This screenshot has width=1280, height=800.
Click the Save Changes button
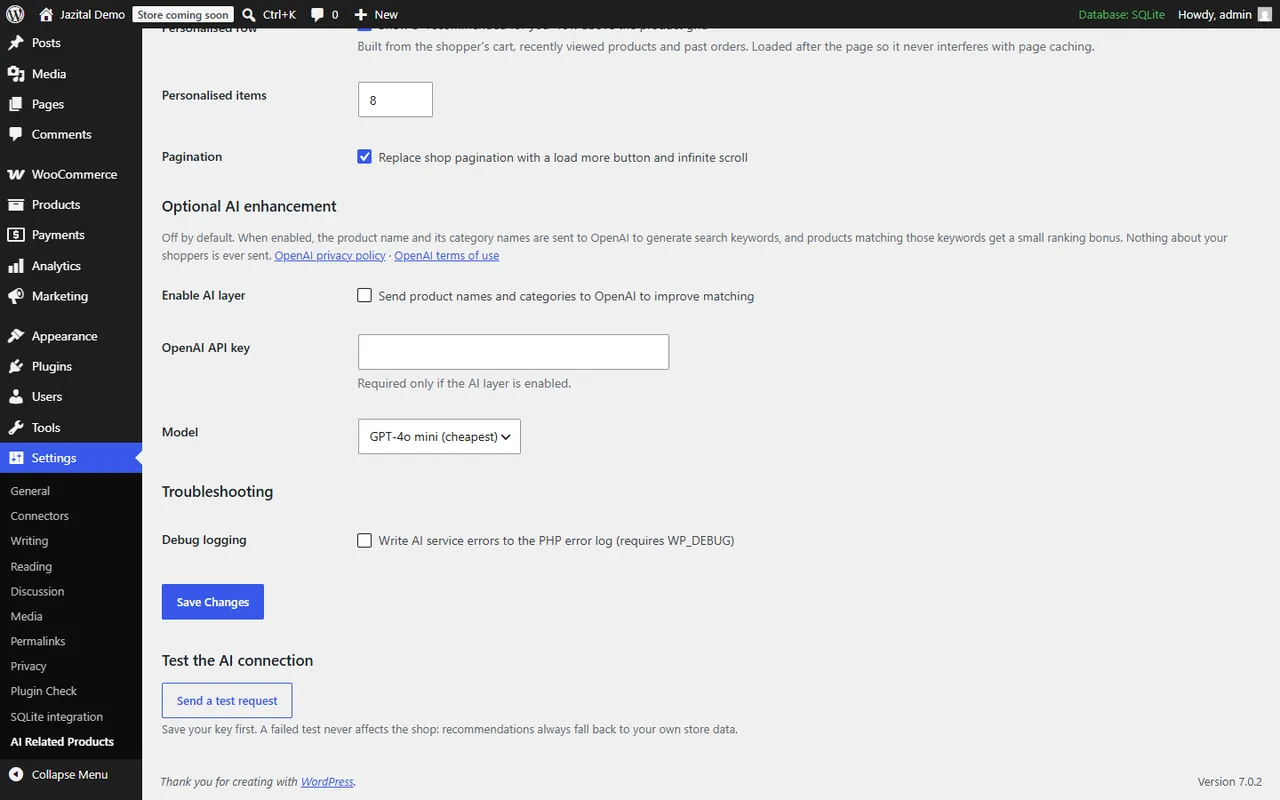click(x=213, y=602)
